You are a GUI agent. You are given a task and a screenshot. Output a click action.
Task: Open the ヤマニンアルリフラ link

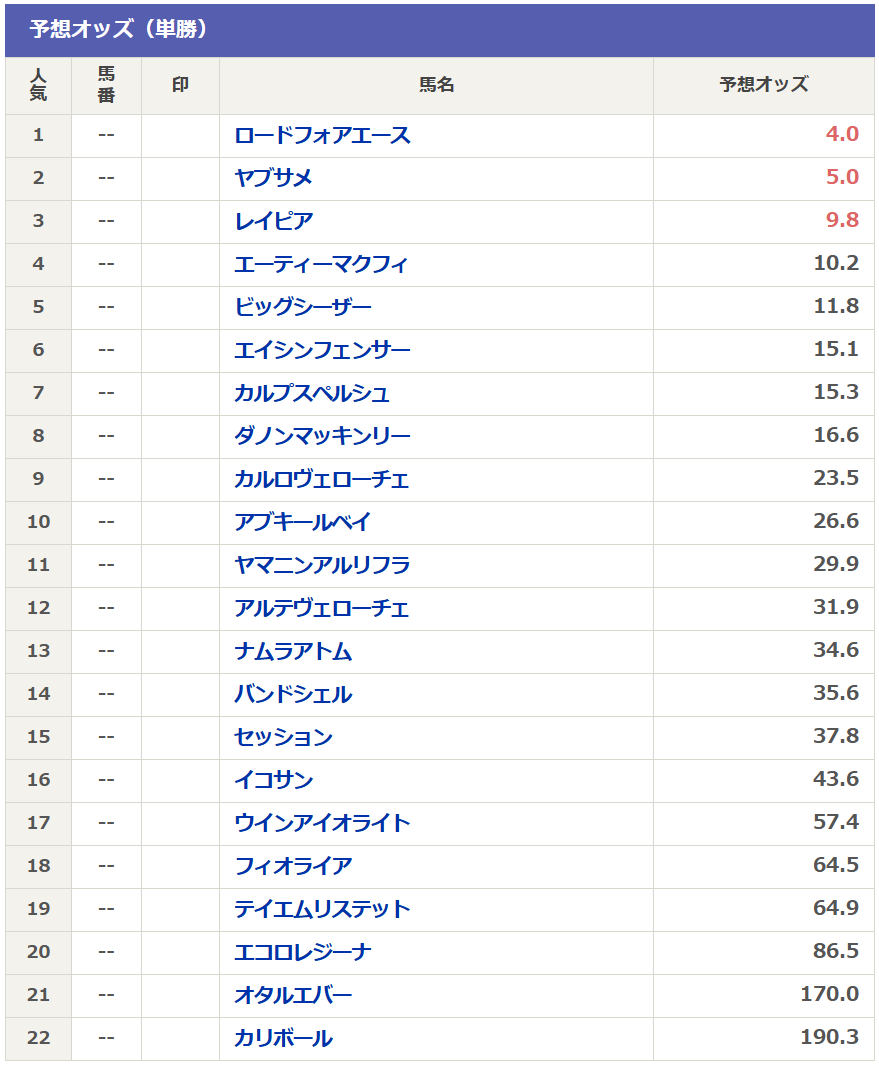(322, 565)
